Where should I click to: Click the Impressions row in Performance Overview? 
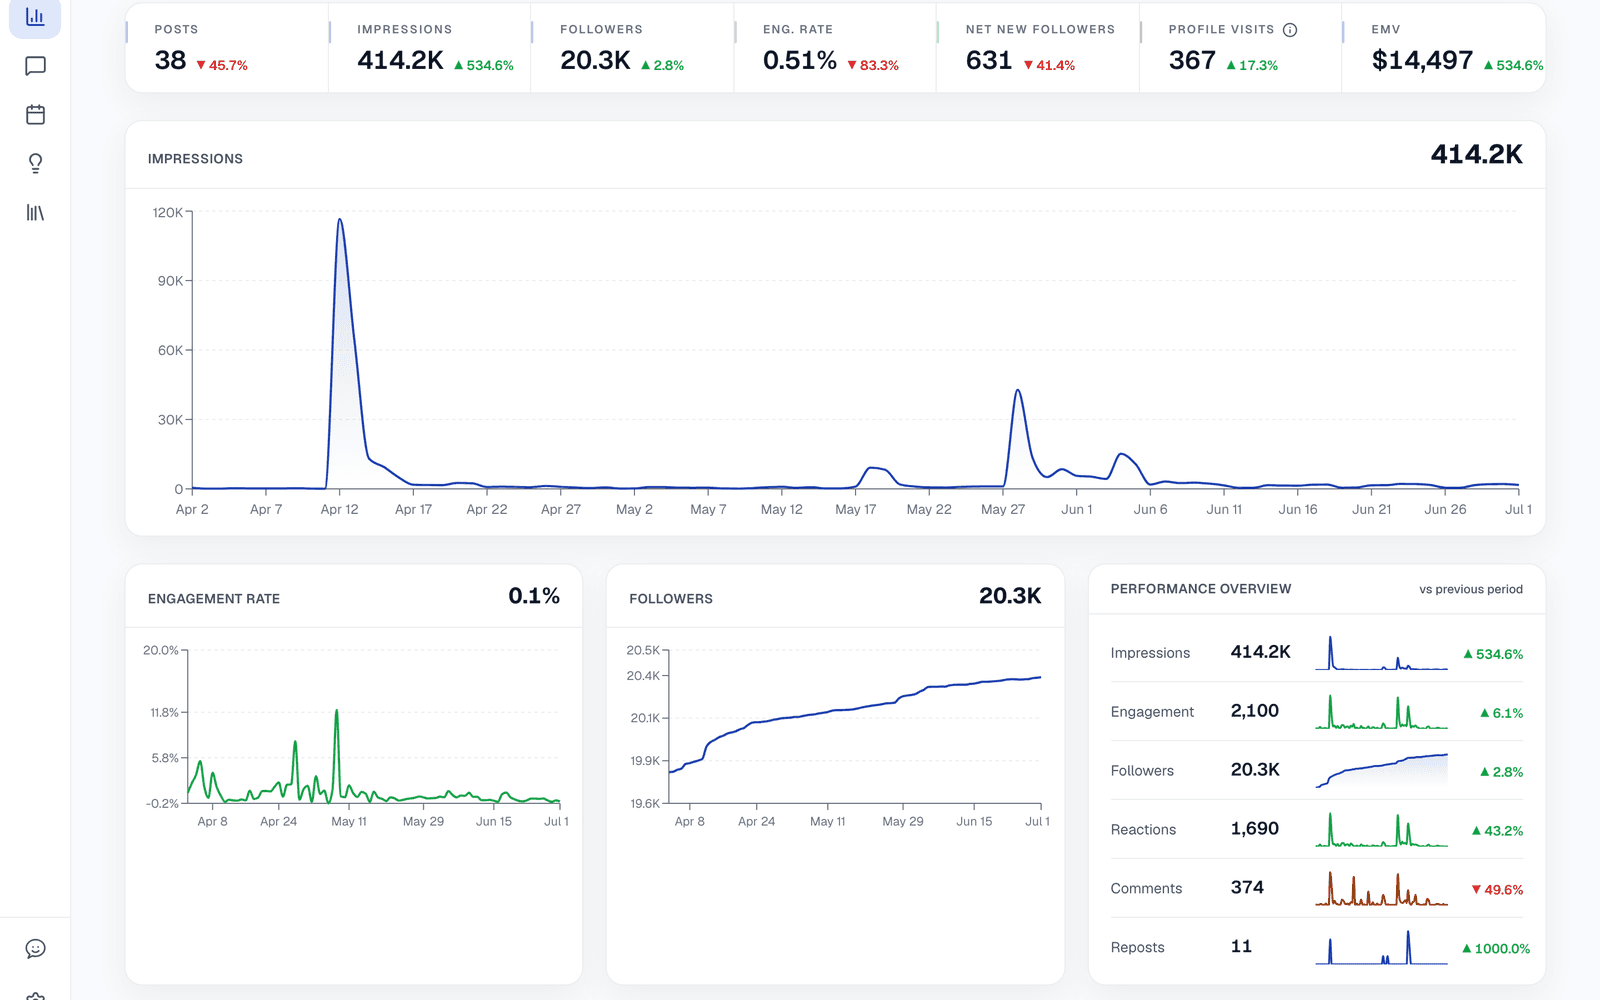pyautogui.click(x=1317, y=653)
